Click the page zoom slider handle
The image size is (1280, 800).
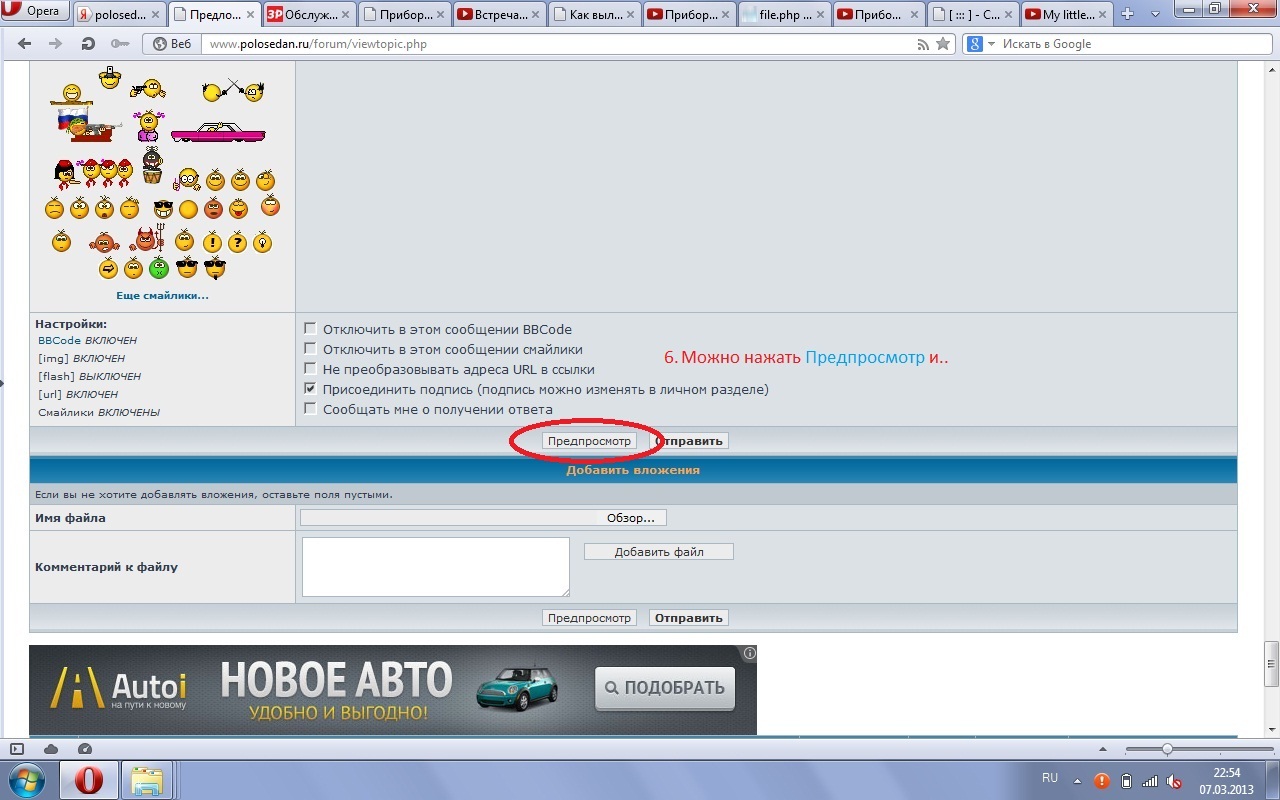[1166, 749]
